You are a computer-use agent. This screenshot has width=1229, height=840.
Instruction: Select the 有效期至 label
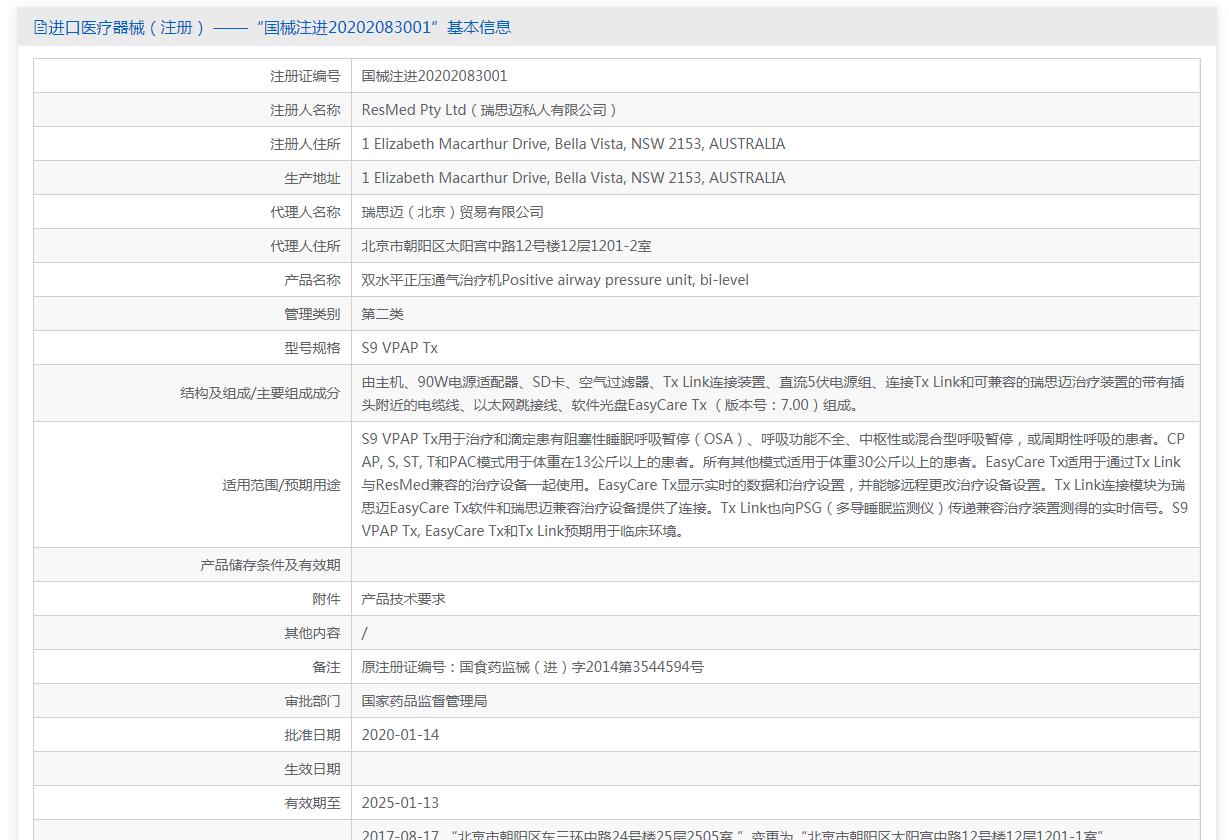(312, 803)
